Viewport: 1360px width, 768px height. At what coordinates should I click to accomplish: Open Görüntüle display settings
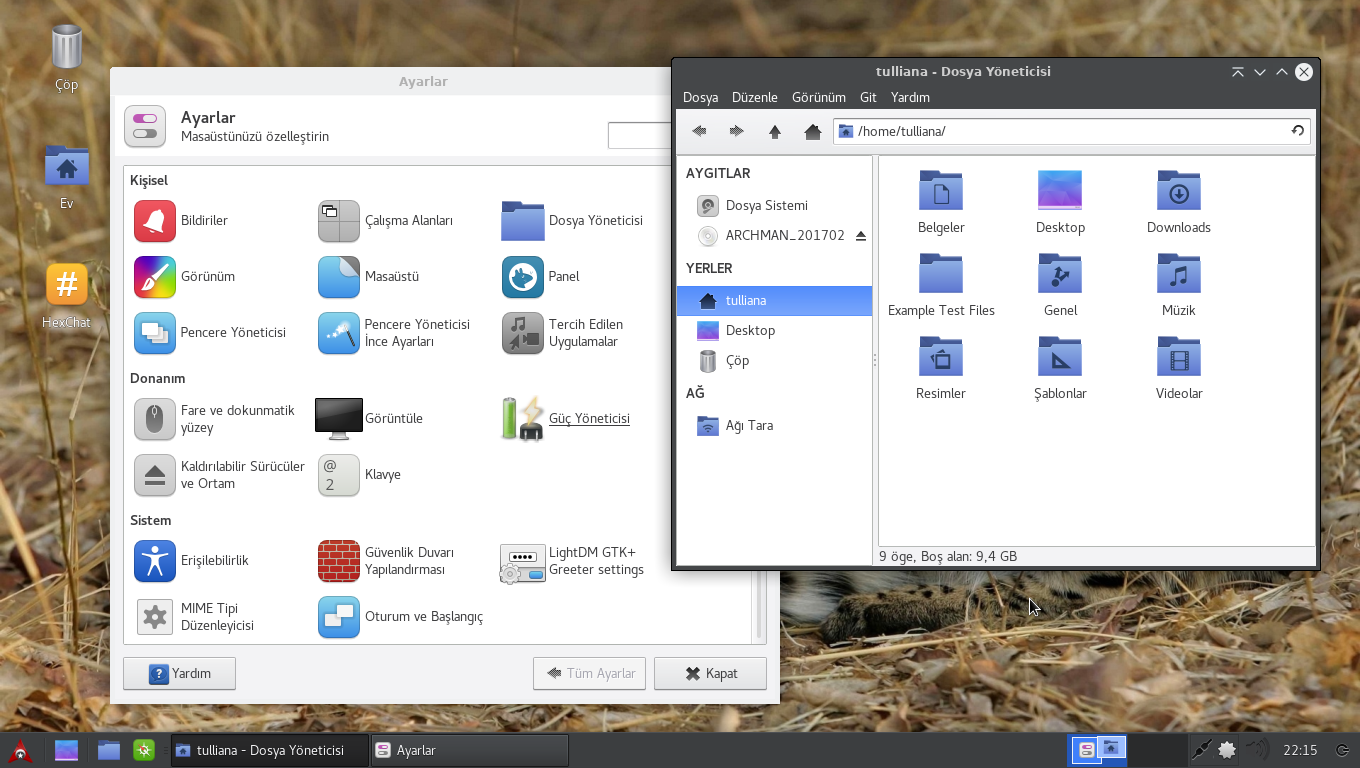(x=369, y=419)
